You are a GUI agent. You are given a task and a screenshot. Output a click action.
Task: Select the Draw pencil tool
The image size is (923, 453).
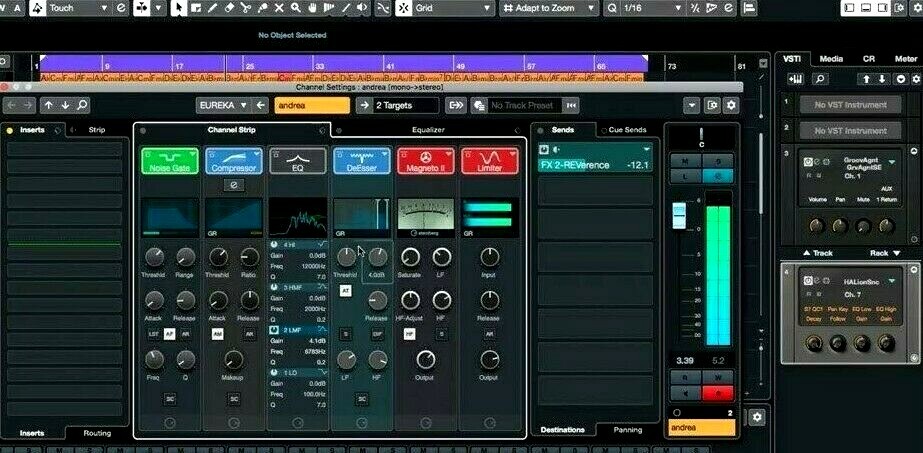click(213, 8)
